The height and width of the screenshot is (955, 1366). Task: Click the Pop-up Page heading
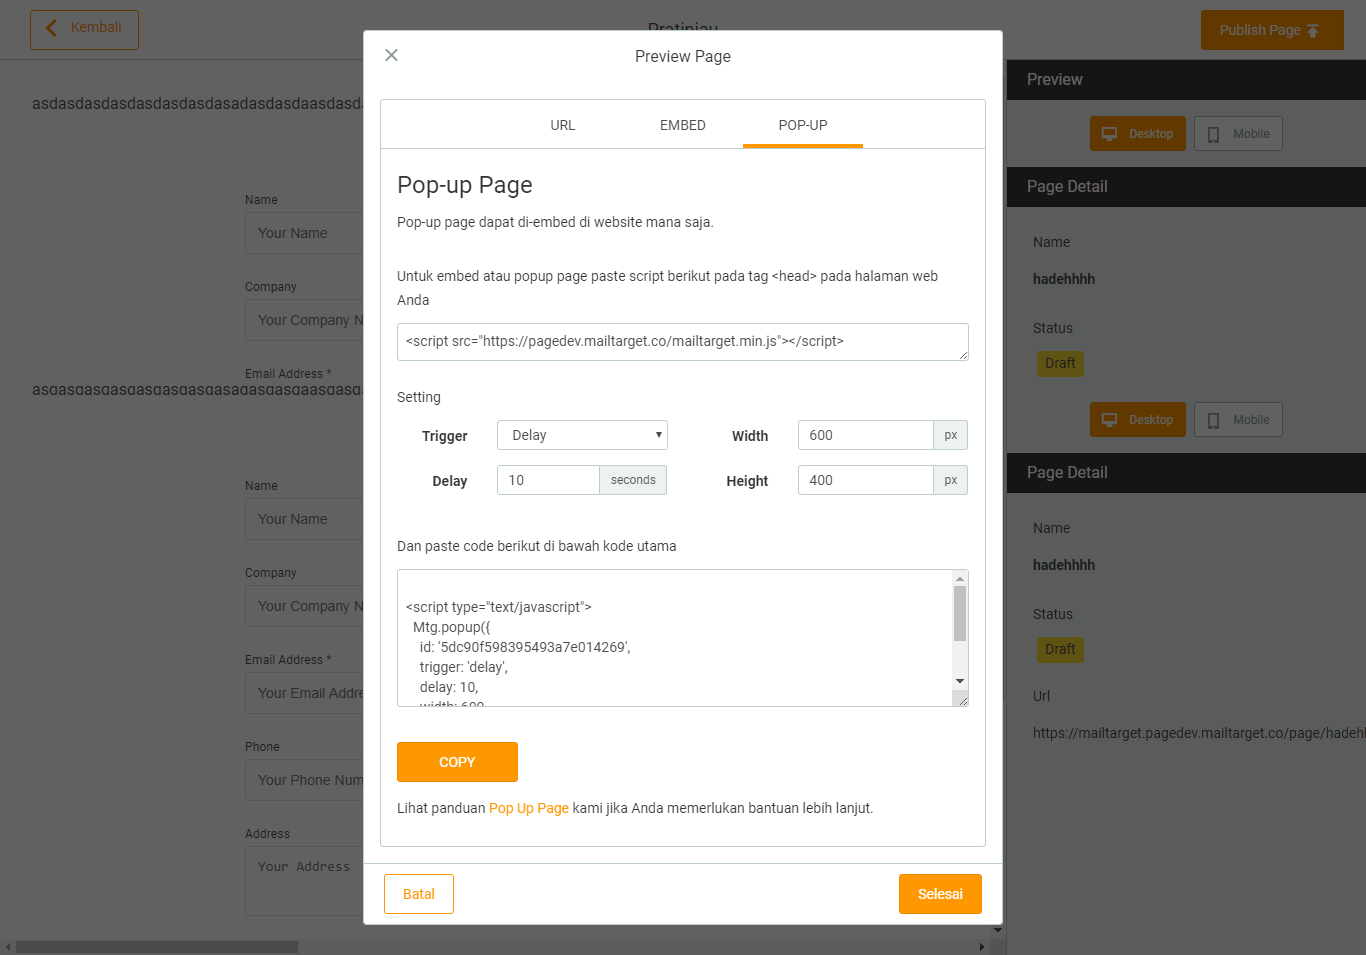(465, 185)
